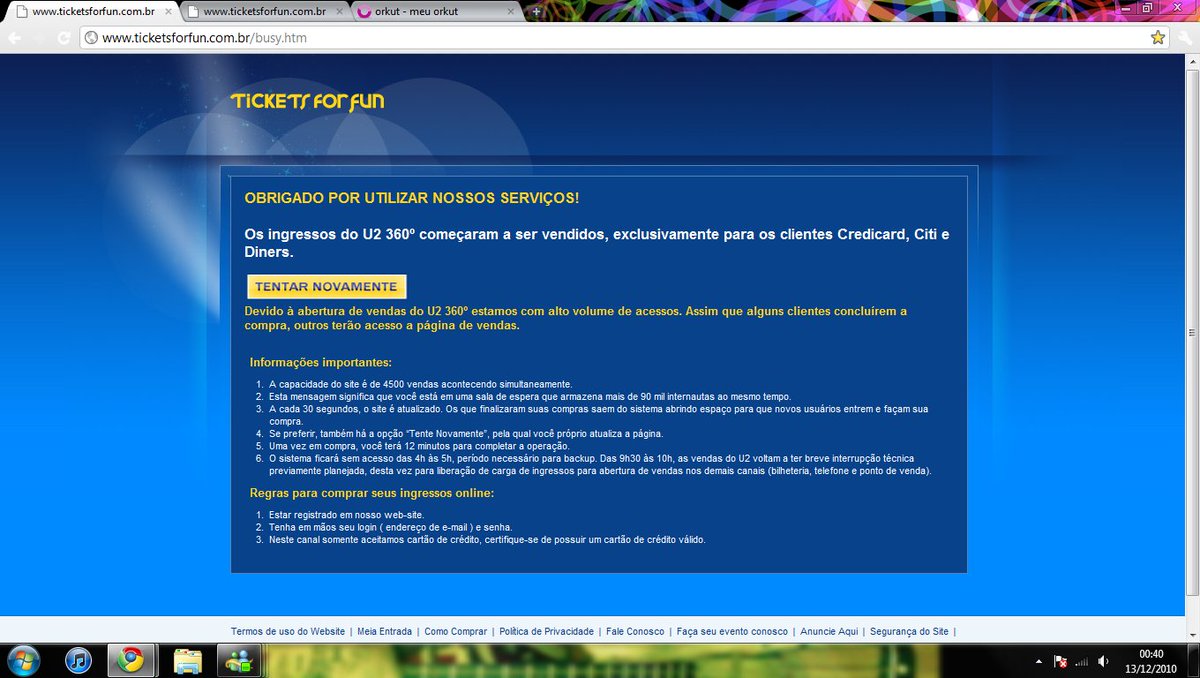Click the TENTAR NOVAMENTE button
The image size is (1200, 678).
click(326, 287)
